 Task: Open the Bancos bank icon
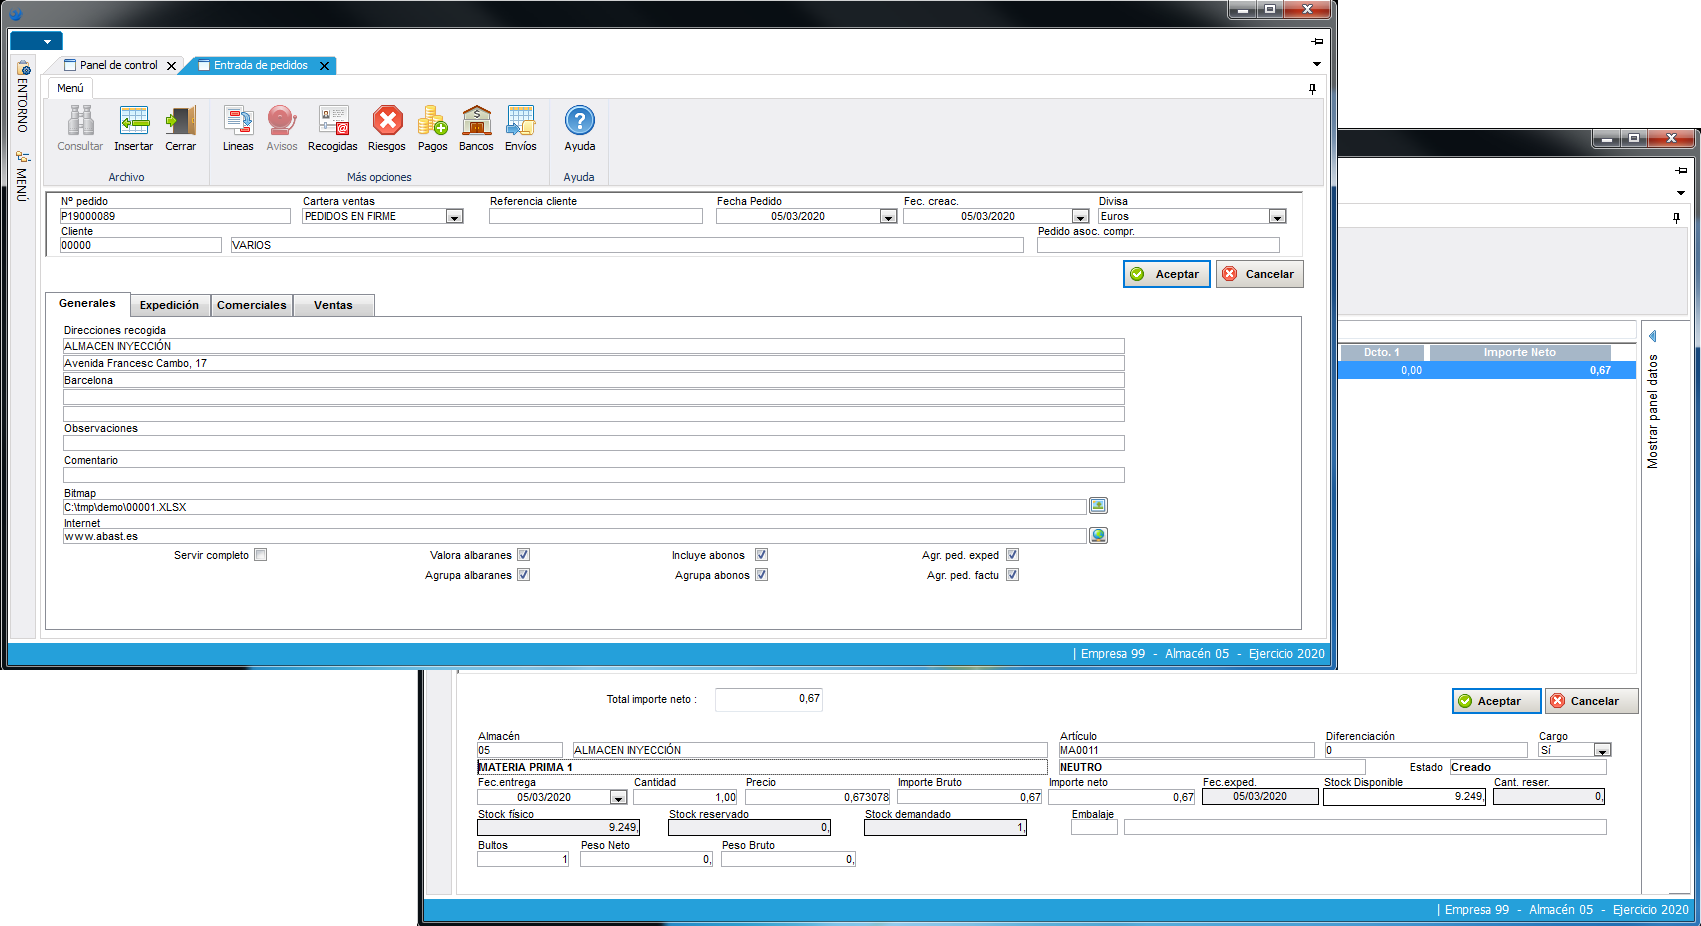pyautogui.click(x=476, y=122)
